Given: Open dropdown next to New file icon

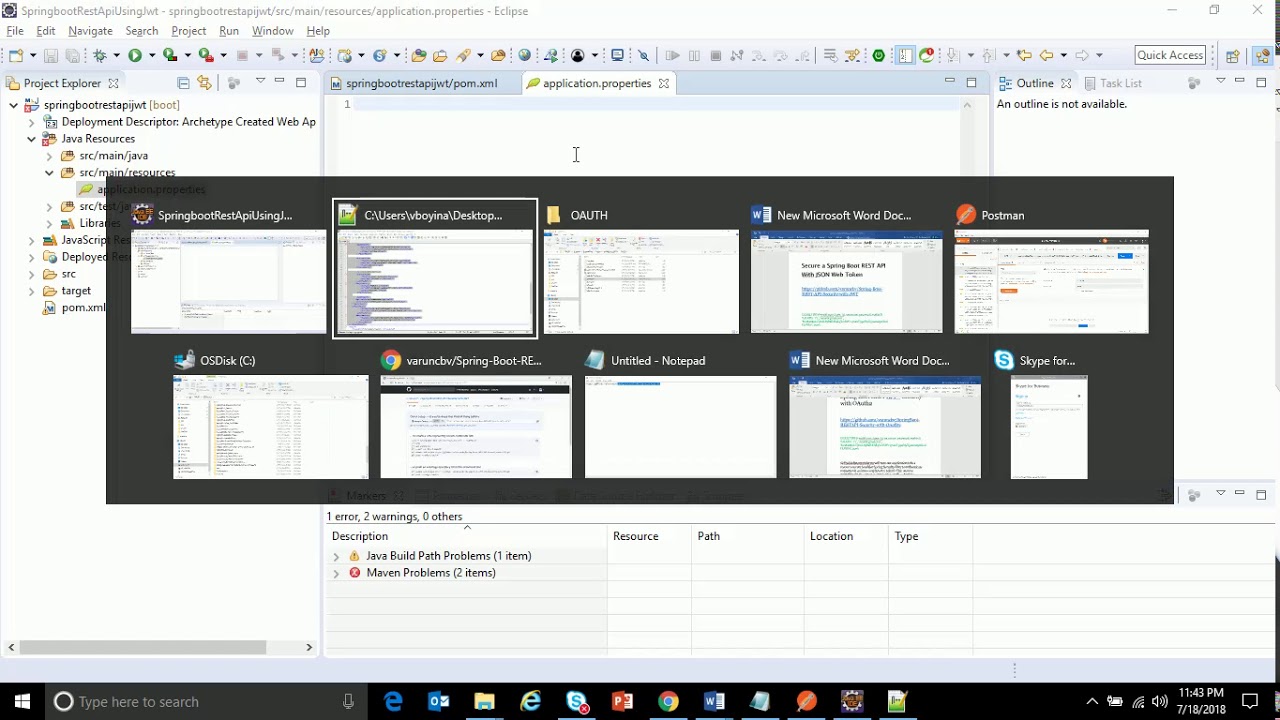Looking at the screenshot, I should [x=33, y=55].
